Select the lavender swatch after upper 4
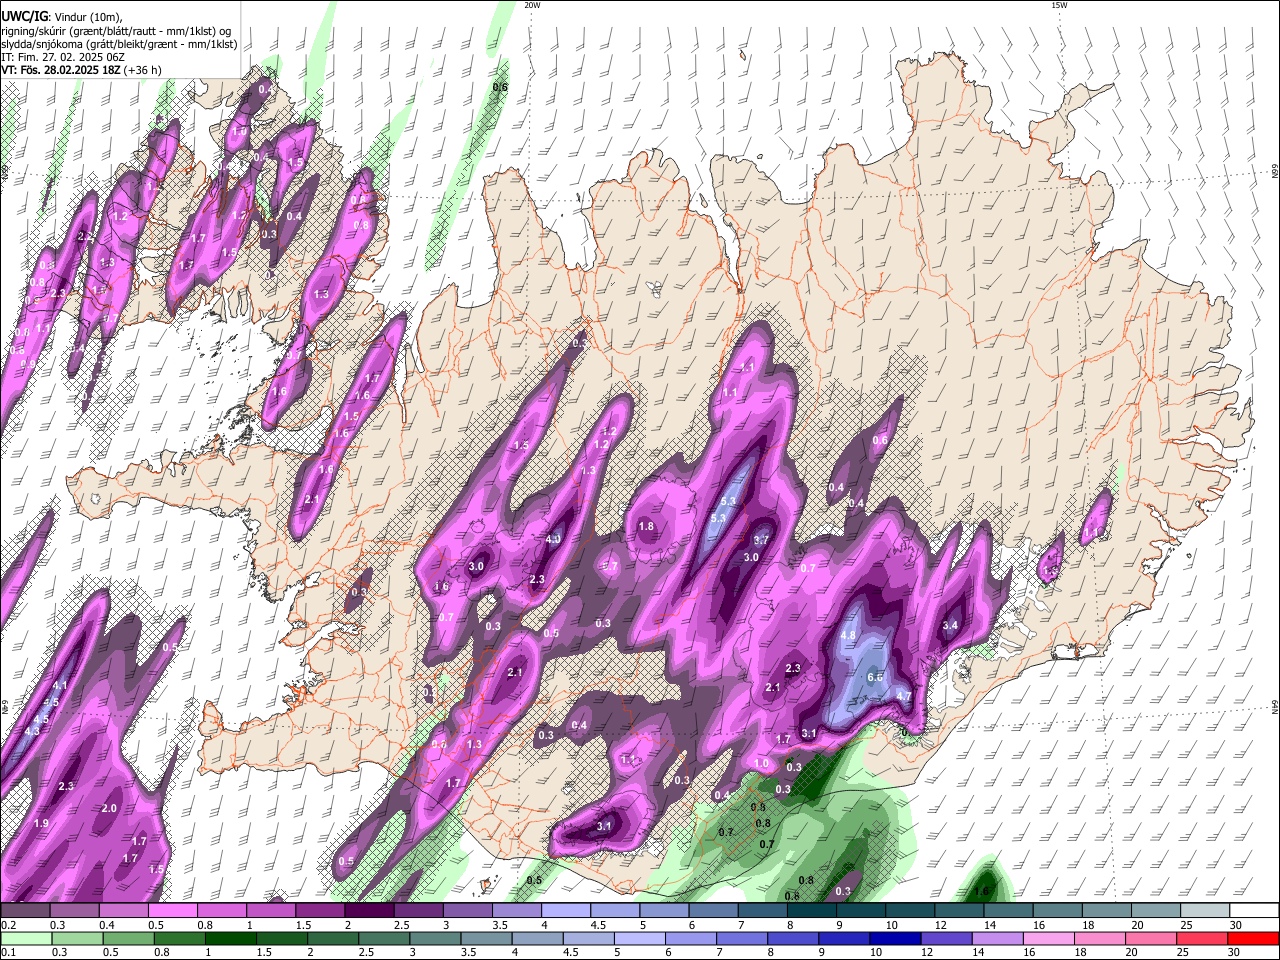Image resolution: width=1280 pixels, height=960 pixels. pos(565,910)
